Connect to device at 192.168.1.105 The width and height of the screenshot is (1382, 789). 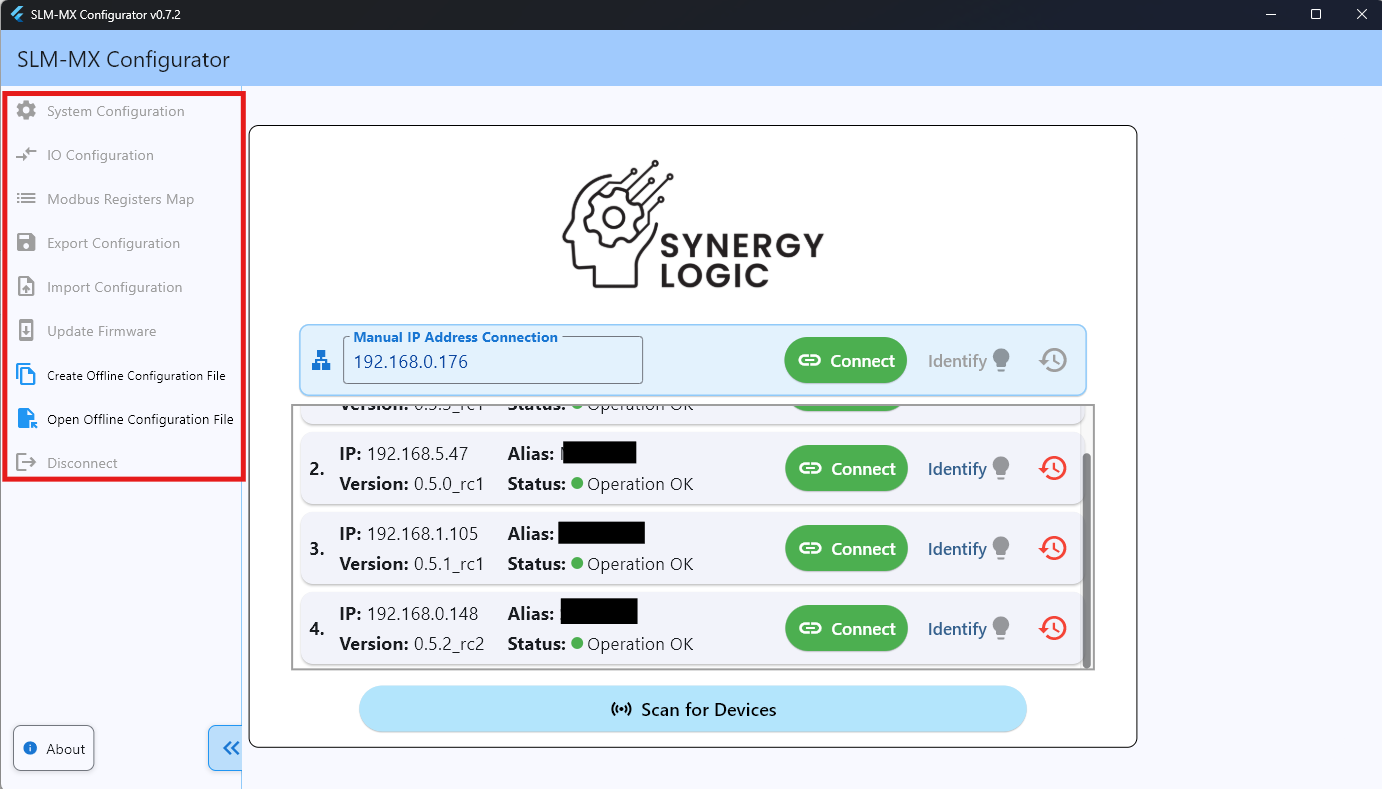(846, 549)
